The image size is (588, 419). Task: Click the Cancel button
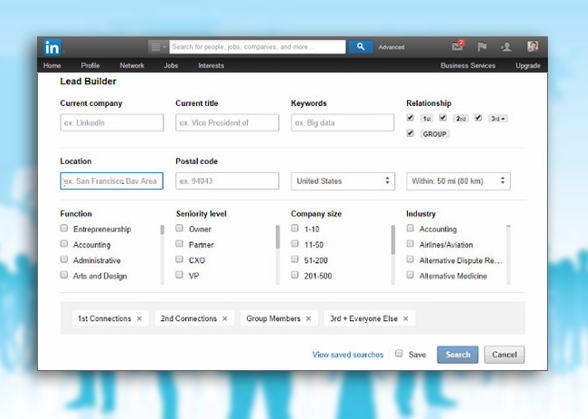pos(504,354)
